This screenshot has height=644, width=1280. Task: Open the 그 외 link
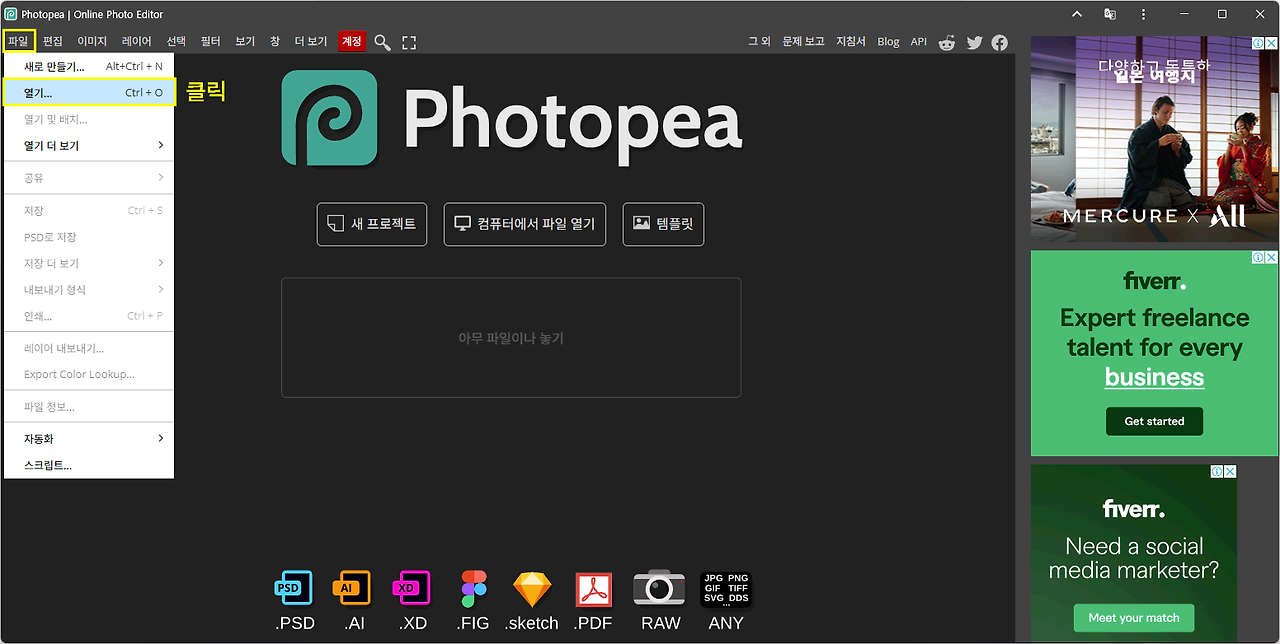coord(759,42)
